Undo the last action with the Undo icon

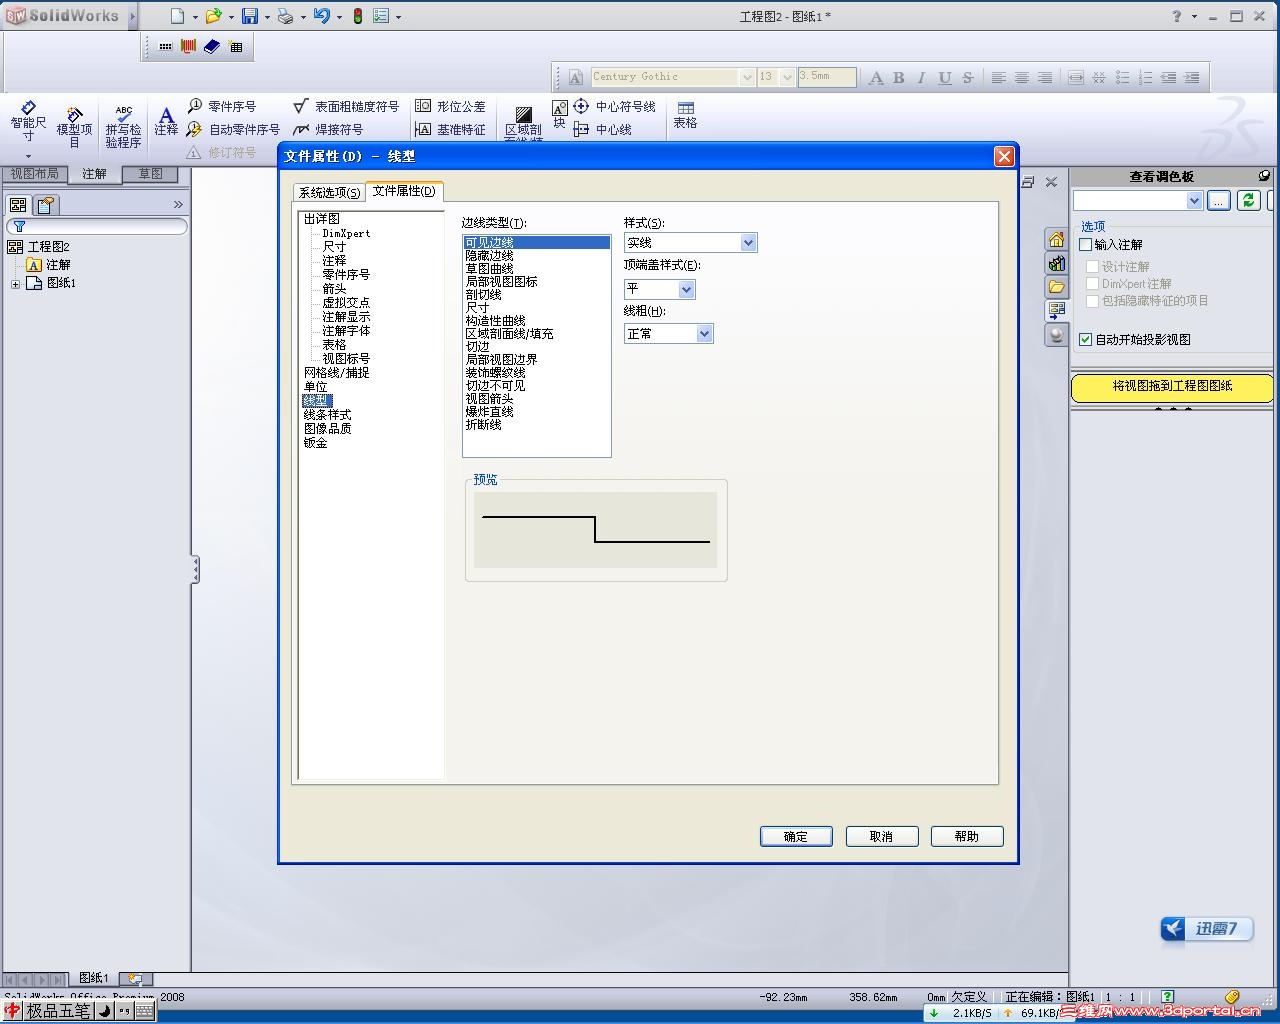point(321,16)
